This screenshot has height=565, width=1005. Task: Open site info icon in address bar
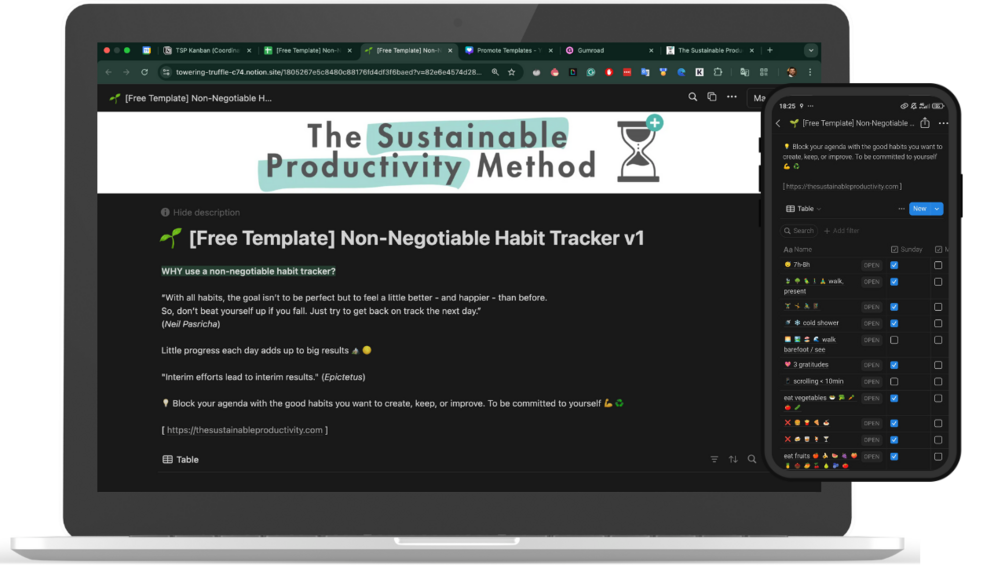[x=166, y=72]
